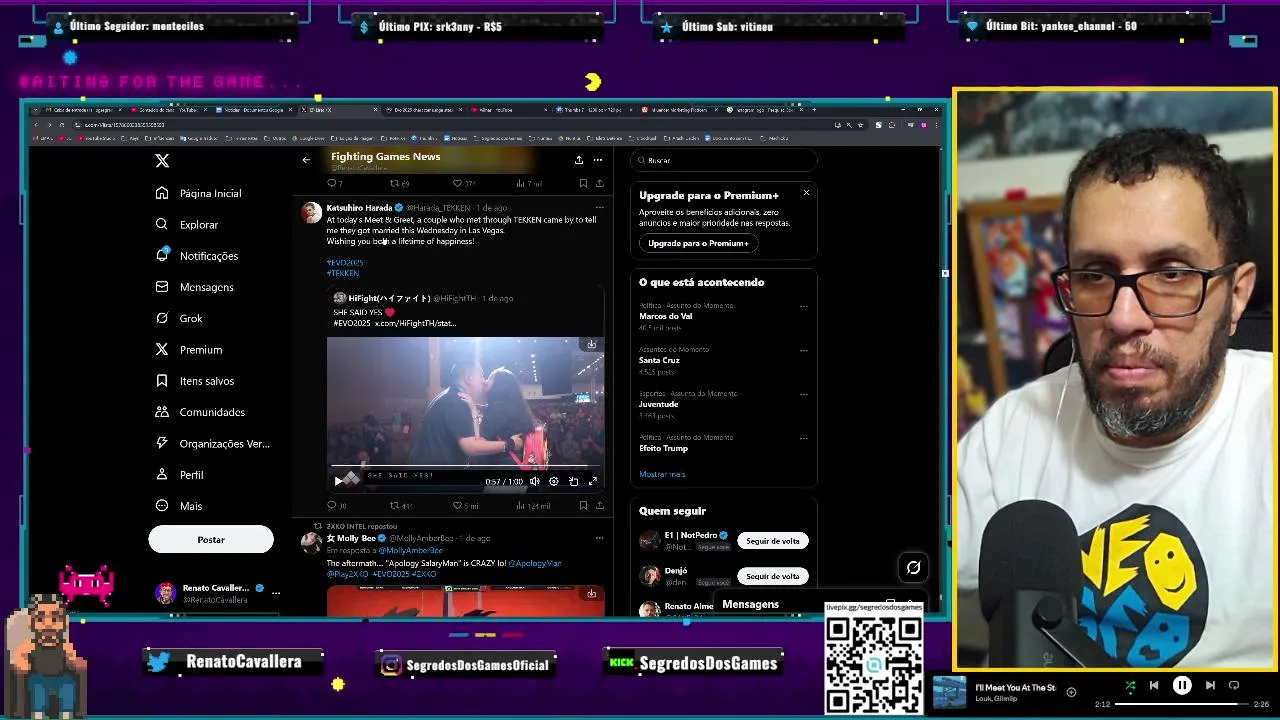
Task: Open the Explorar page
Action: [187, 225]
